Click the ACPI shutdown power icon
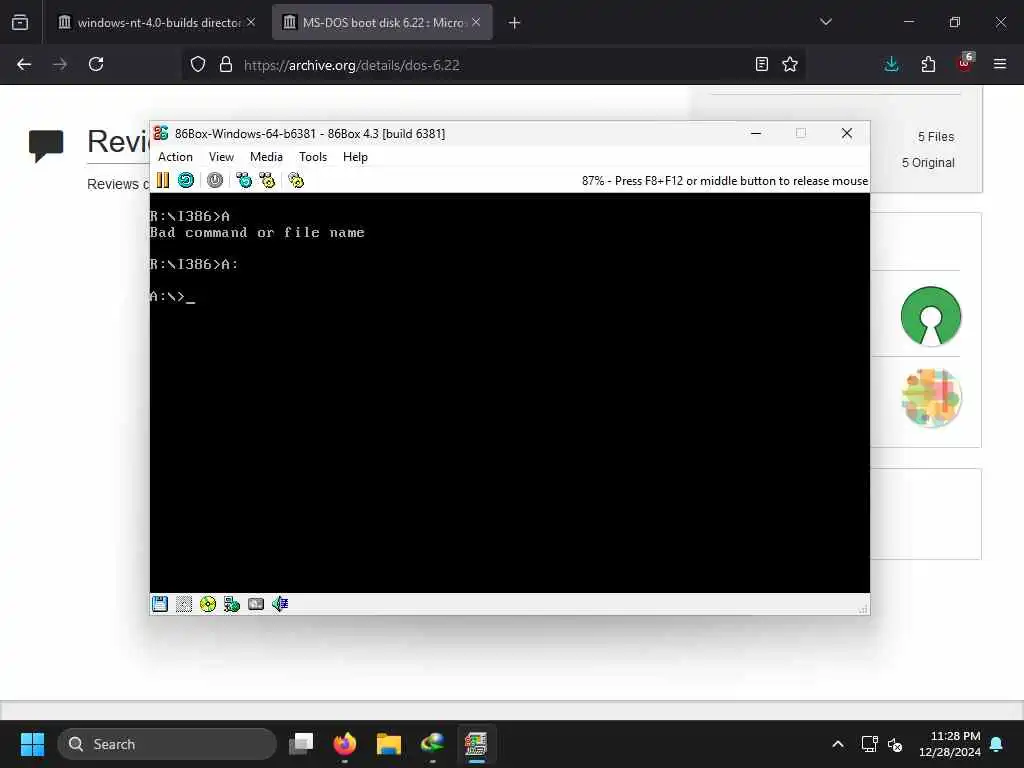 (215, 180)
